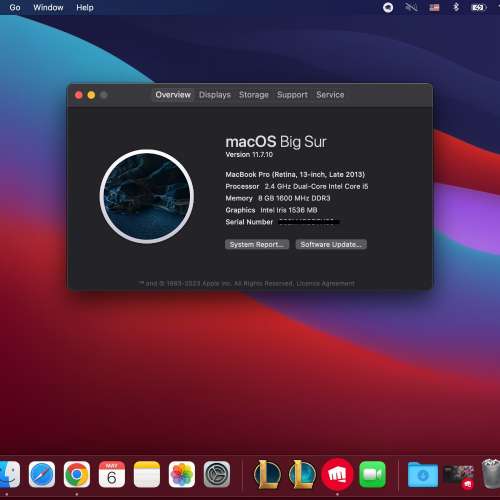Open the red Riot Client fist icon
The width and height of the screenshot is (500, 500).
coord(337,474)
